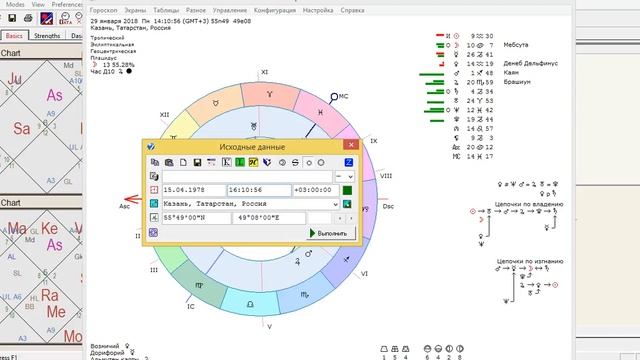Click the green L icon in dialog
Screen dimensions: 640x360
coord(240,162)
